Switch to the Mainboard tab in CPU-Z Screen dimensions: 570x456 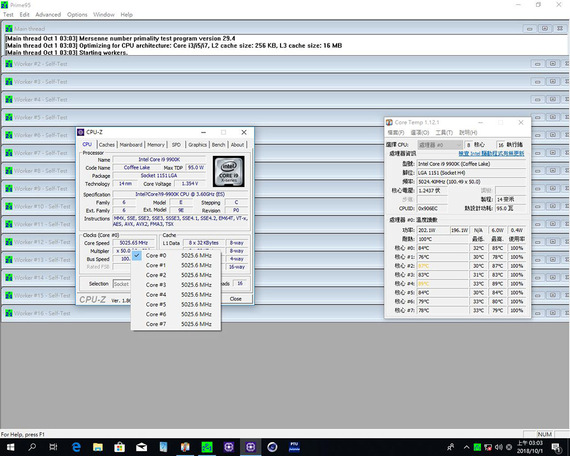point(131,145)
